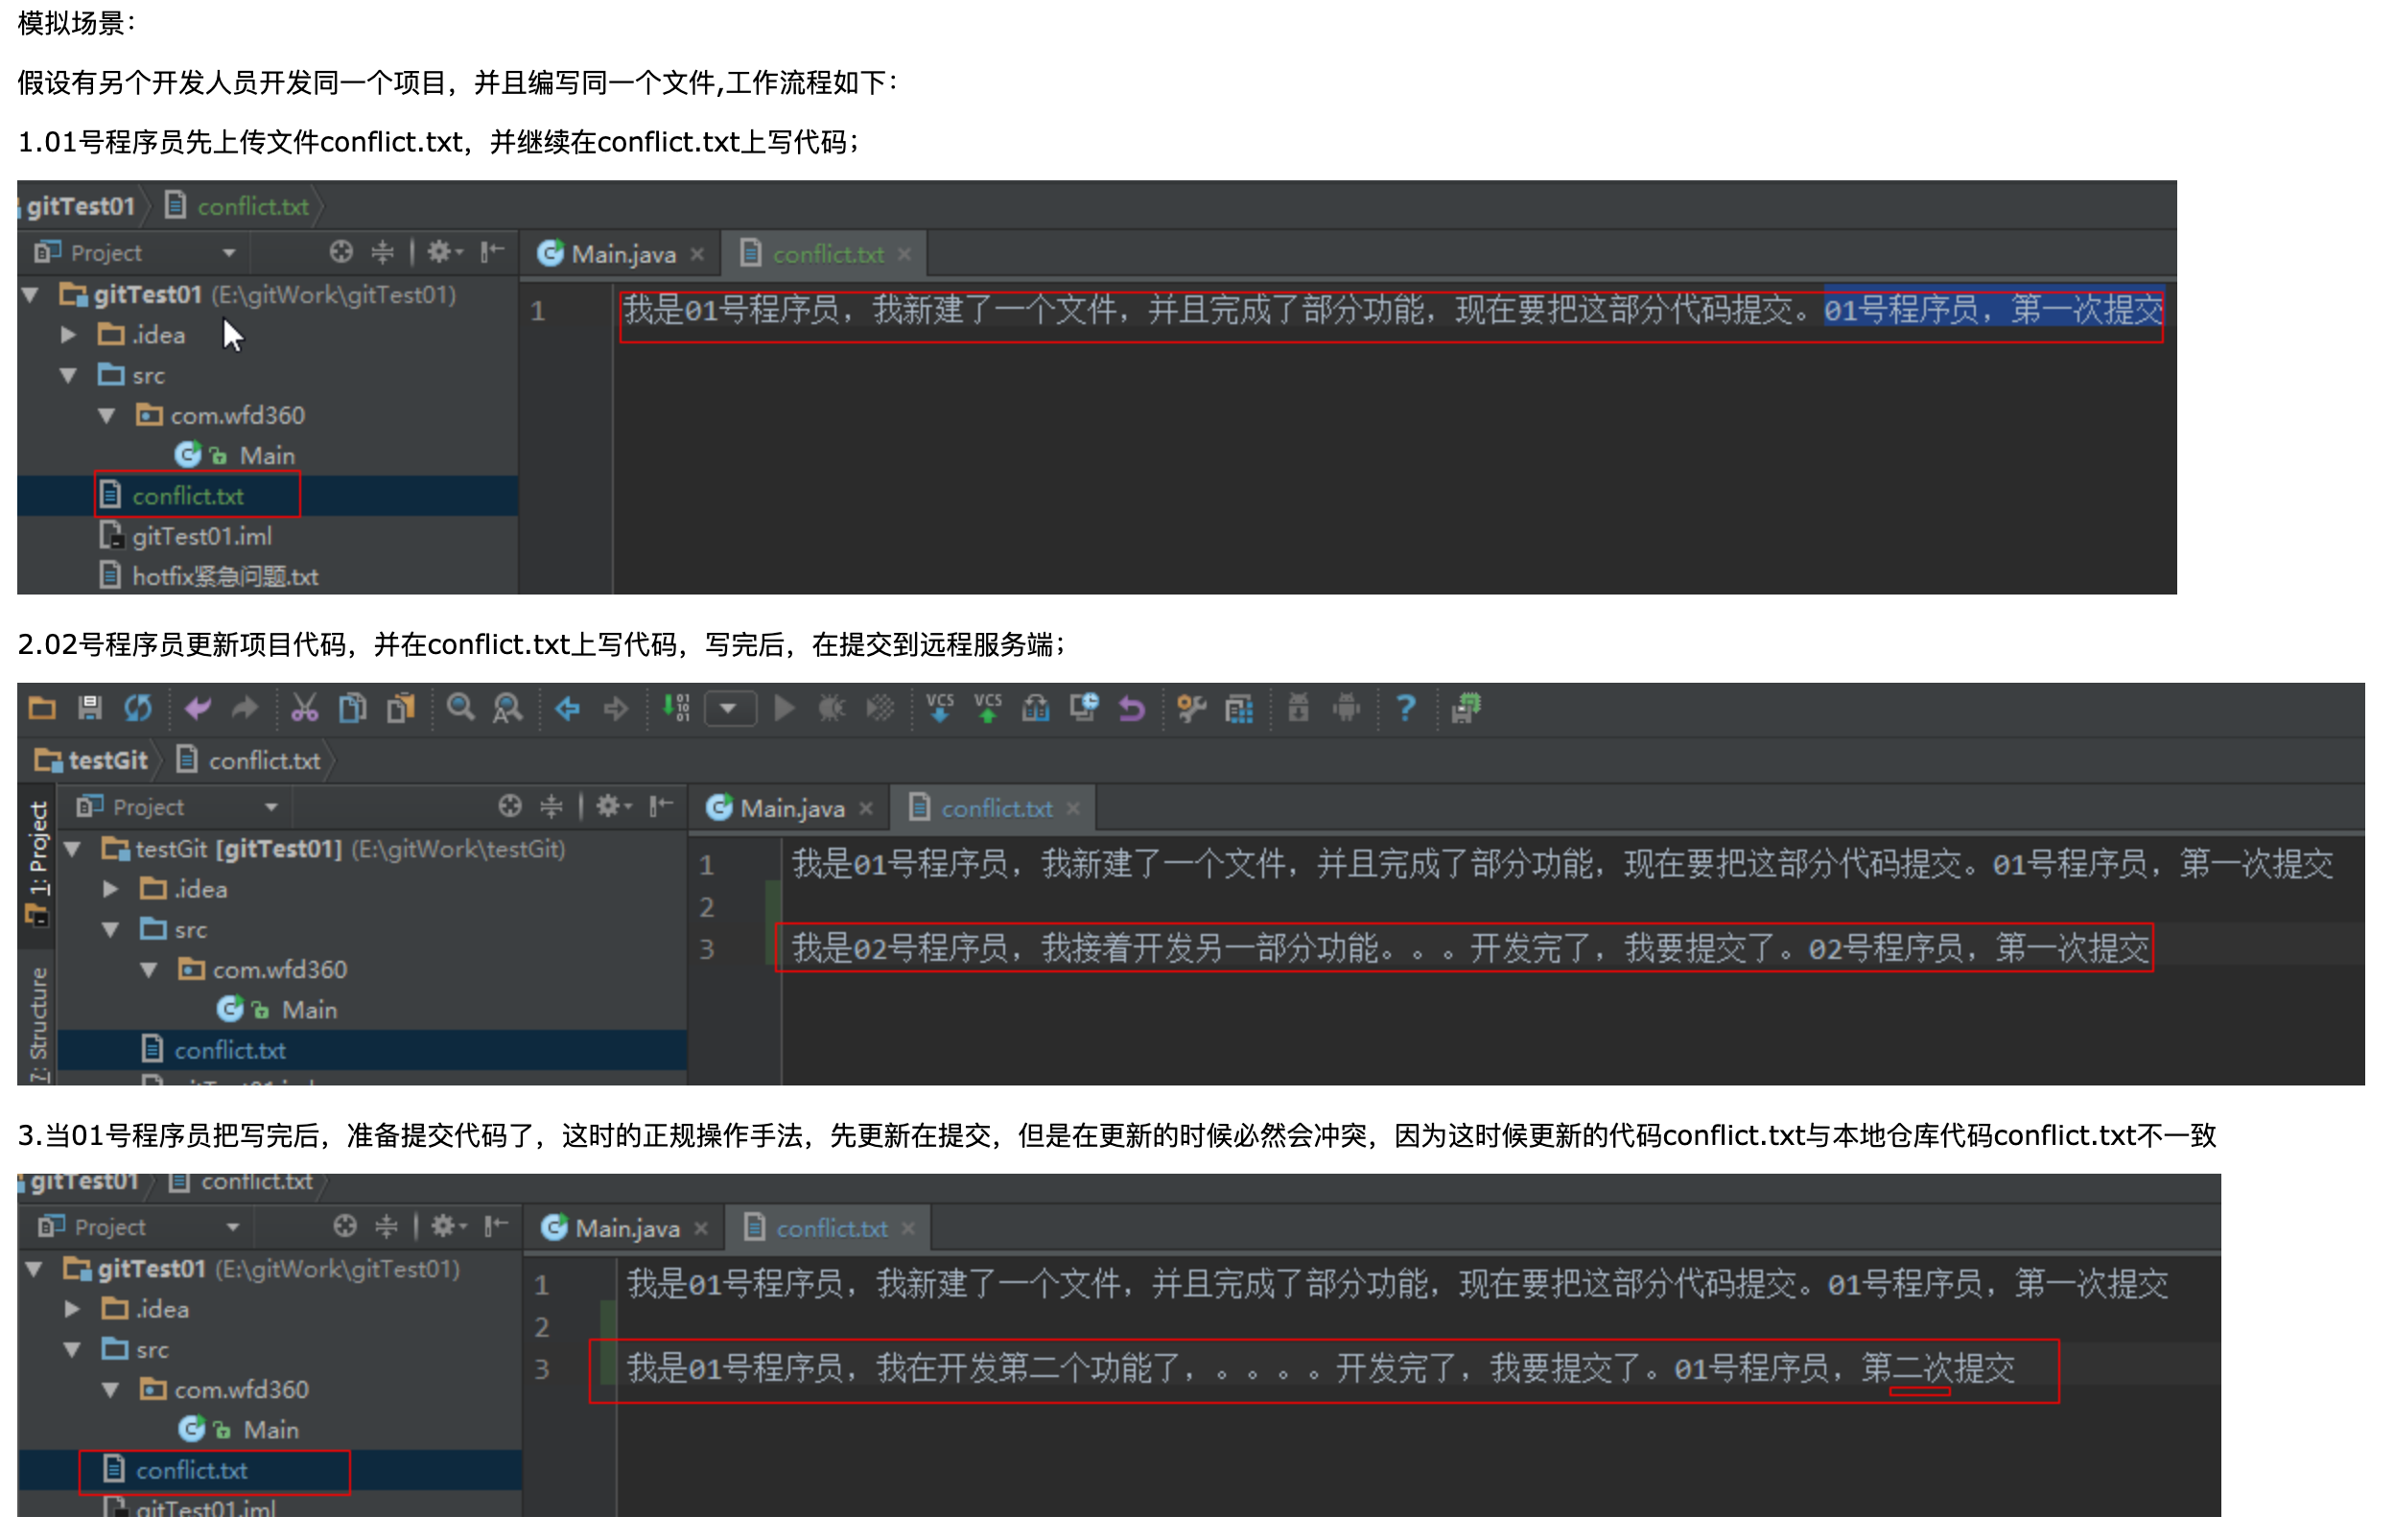Close the conflict.txt tab in testGit editor
Screen dimensions: 2394x1540
click(1073, 808)
